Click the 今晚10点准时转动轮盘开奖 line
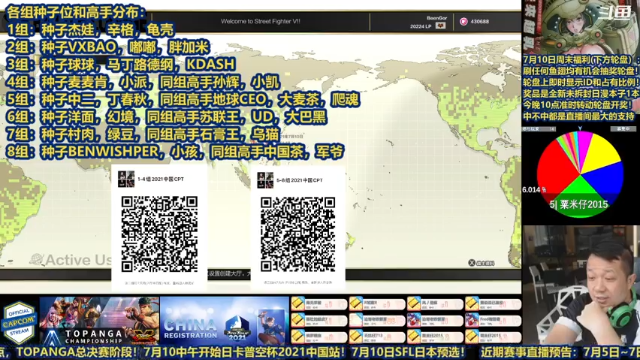Image resolution: width=640 pixels, height=360 pixels. [578, 105]
